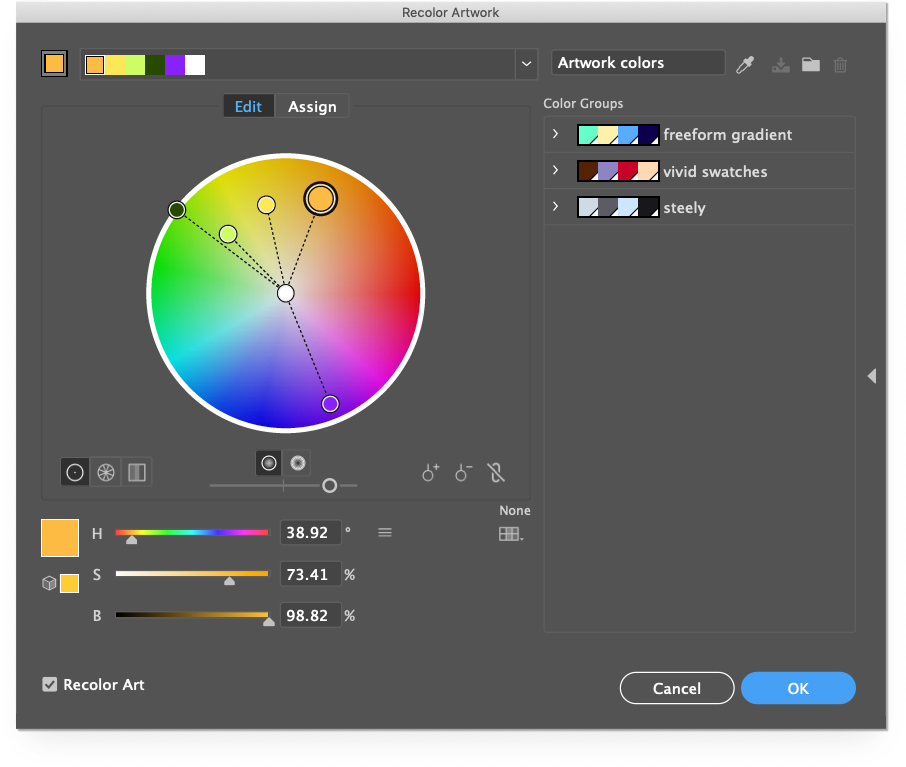Click the orange base color swatch

(59, 537)
